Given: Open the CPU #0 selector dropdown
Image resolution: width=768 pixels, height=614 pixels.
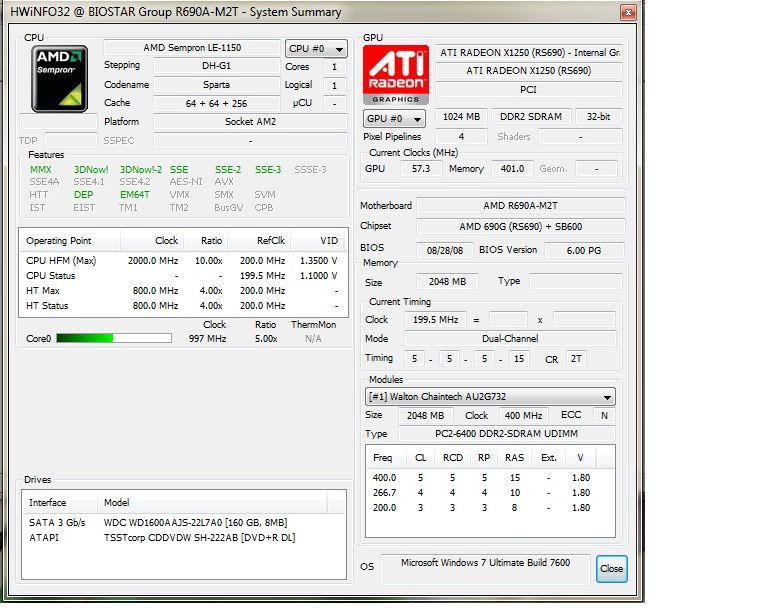Looking at the screenshot, I should click(x=316, y=48).
